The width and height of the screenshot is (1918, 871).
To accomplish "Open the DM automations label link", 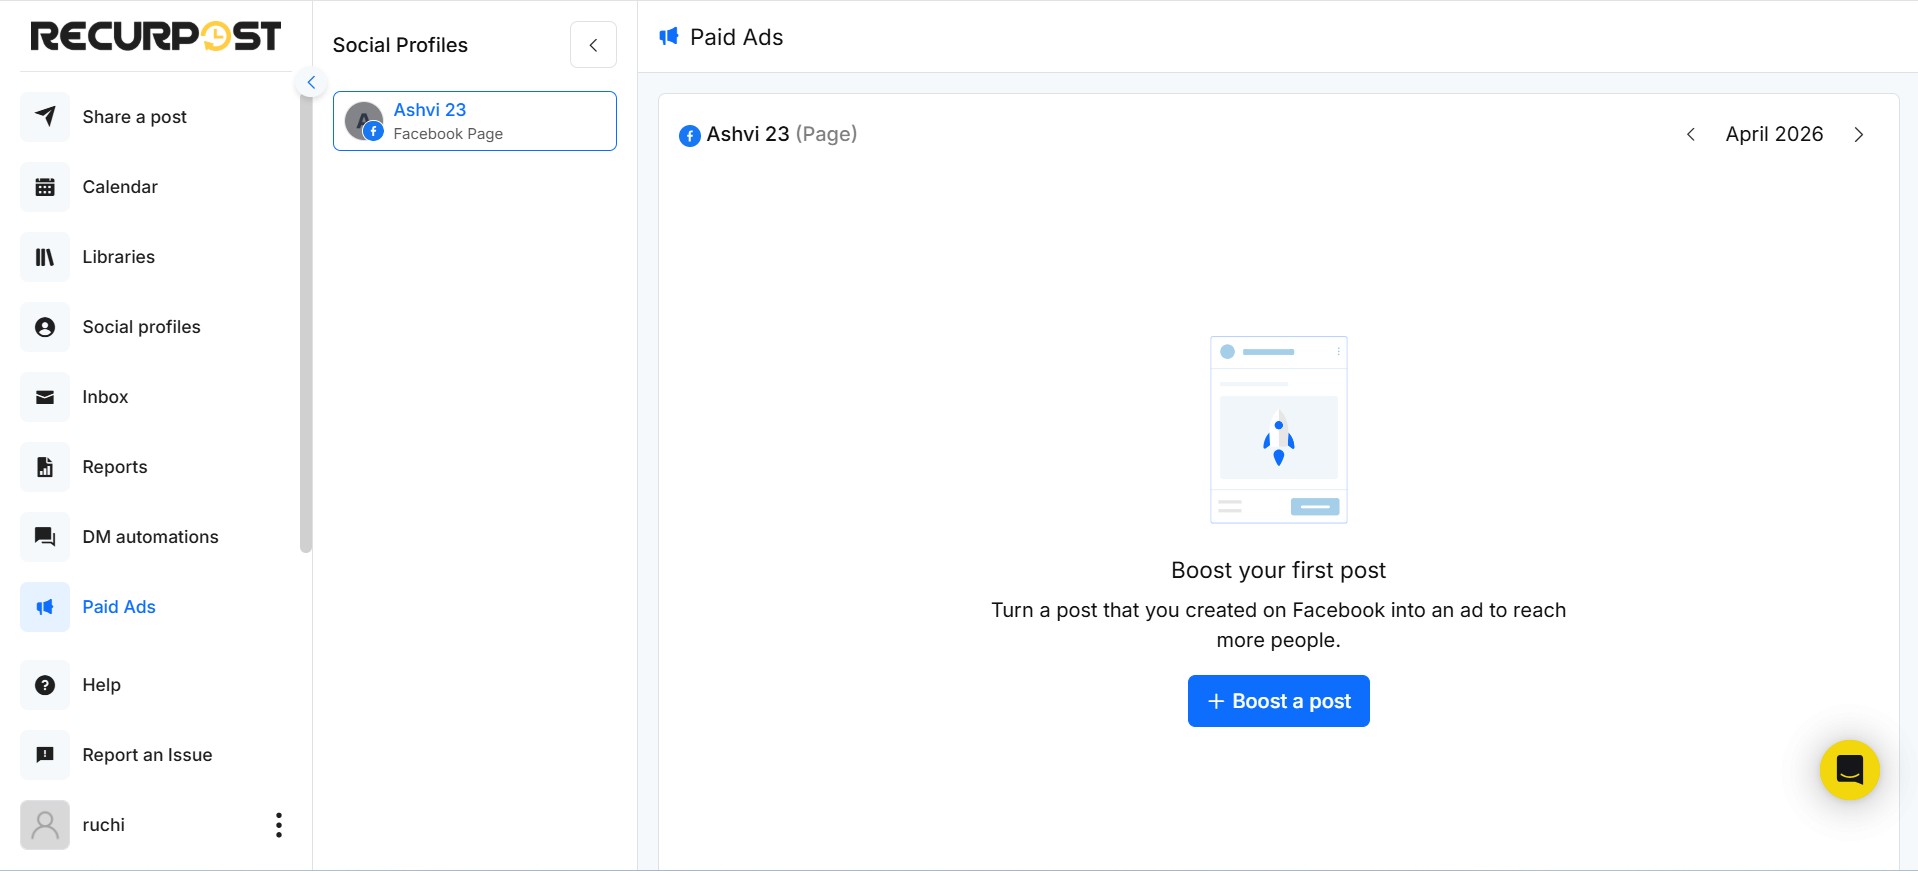I will pos(150,537).
